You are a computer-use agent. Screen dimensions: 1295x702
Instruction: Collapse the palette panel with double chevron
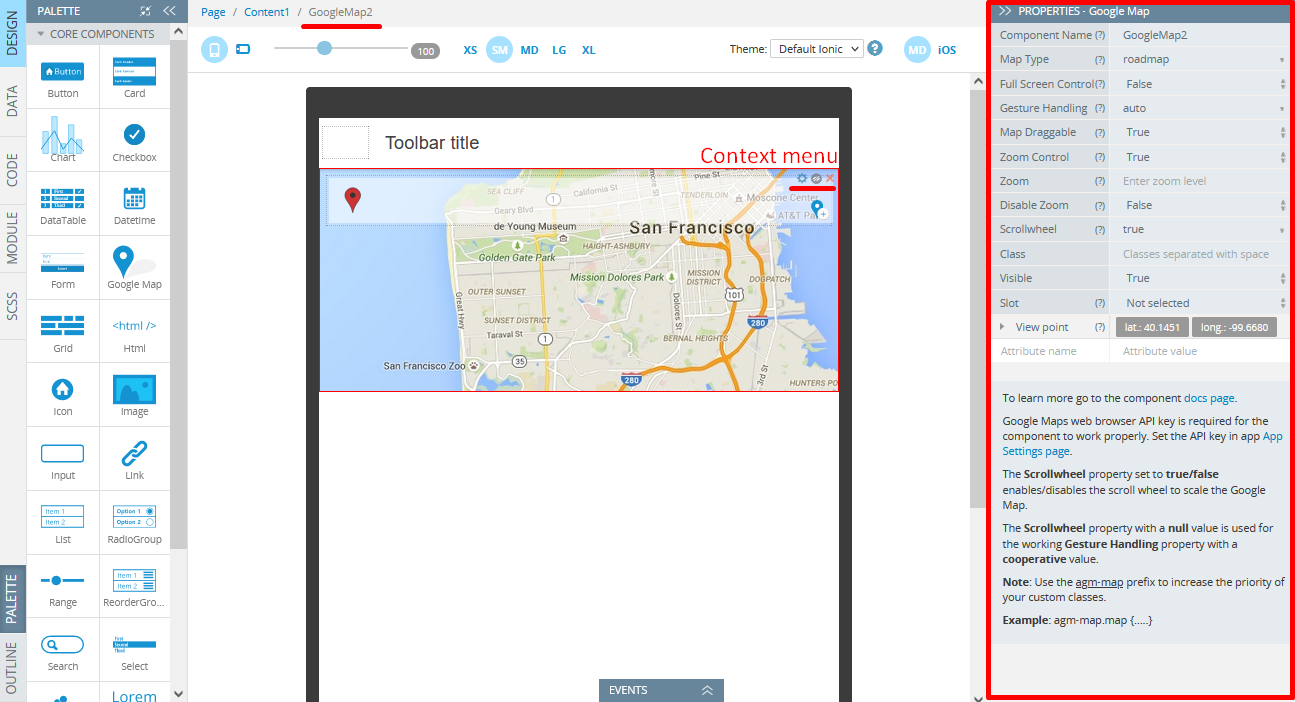click(169, 11)
